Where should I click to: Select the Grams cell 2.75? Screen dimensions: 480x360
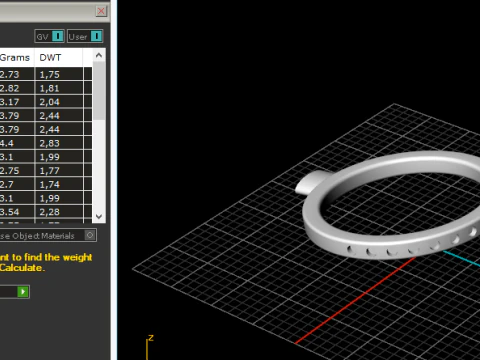17,171
